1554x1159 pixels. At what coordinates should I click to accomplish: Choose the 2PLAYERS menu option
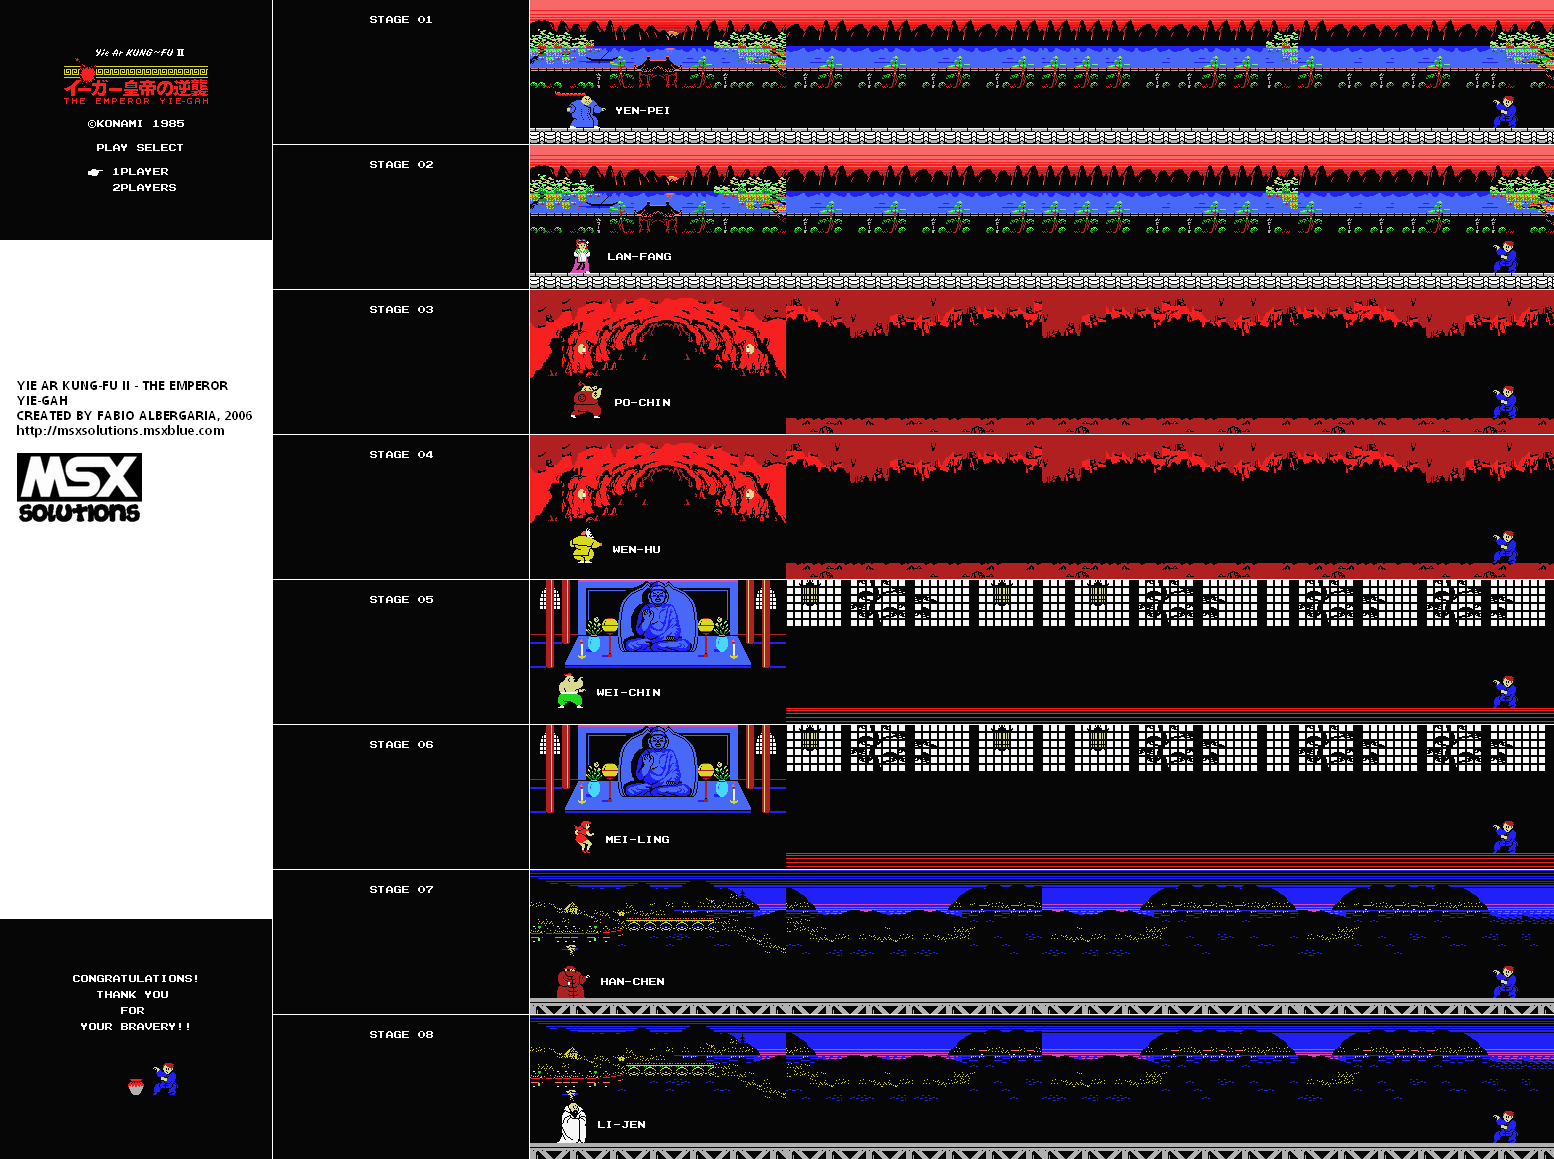click(x=144, y=188)
